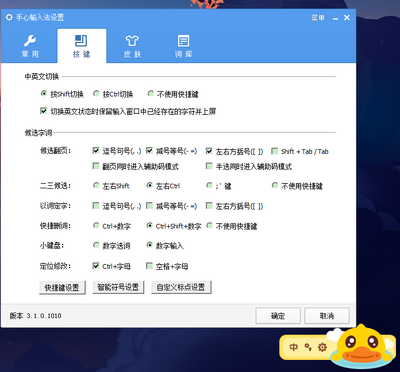Viewport: 400px width, 372px height.
Task: Confirm settings with 确定 button
Action: point(278,316)
